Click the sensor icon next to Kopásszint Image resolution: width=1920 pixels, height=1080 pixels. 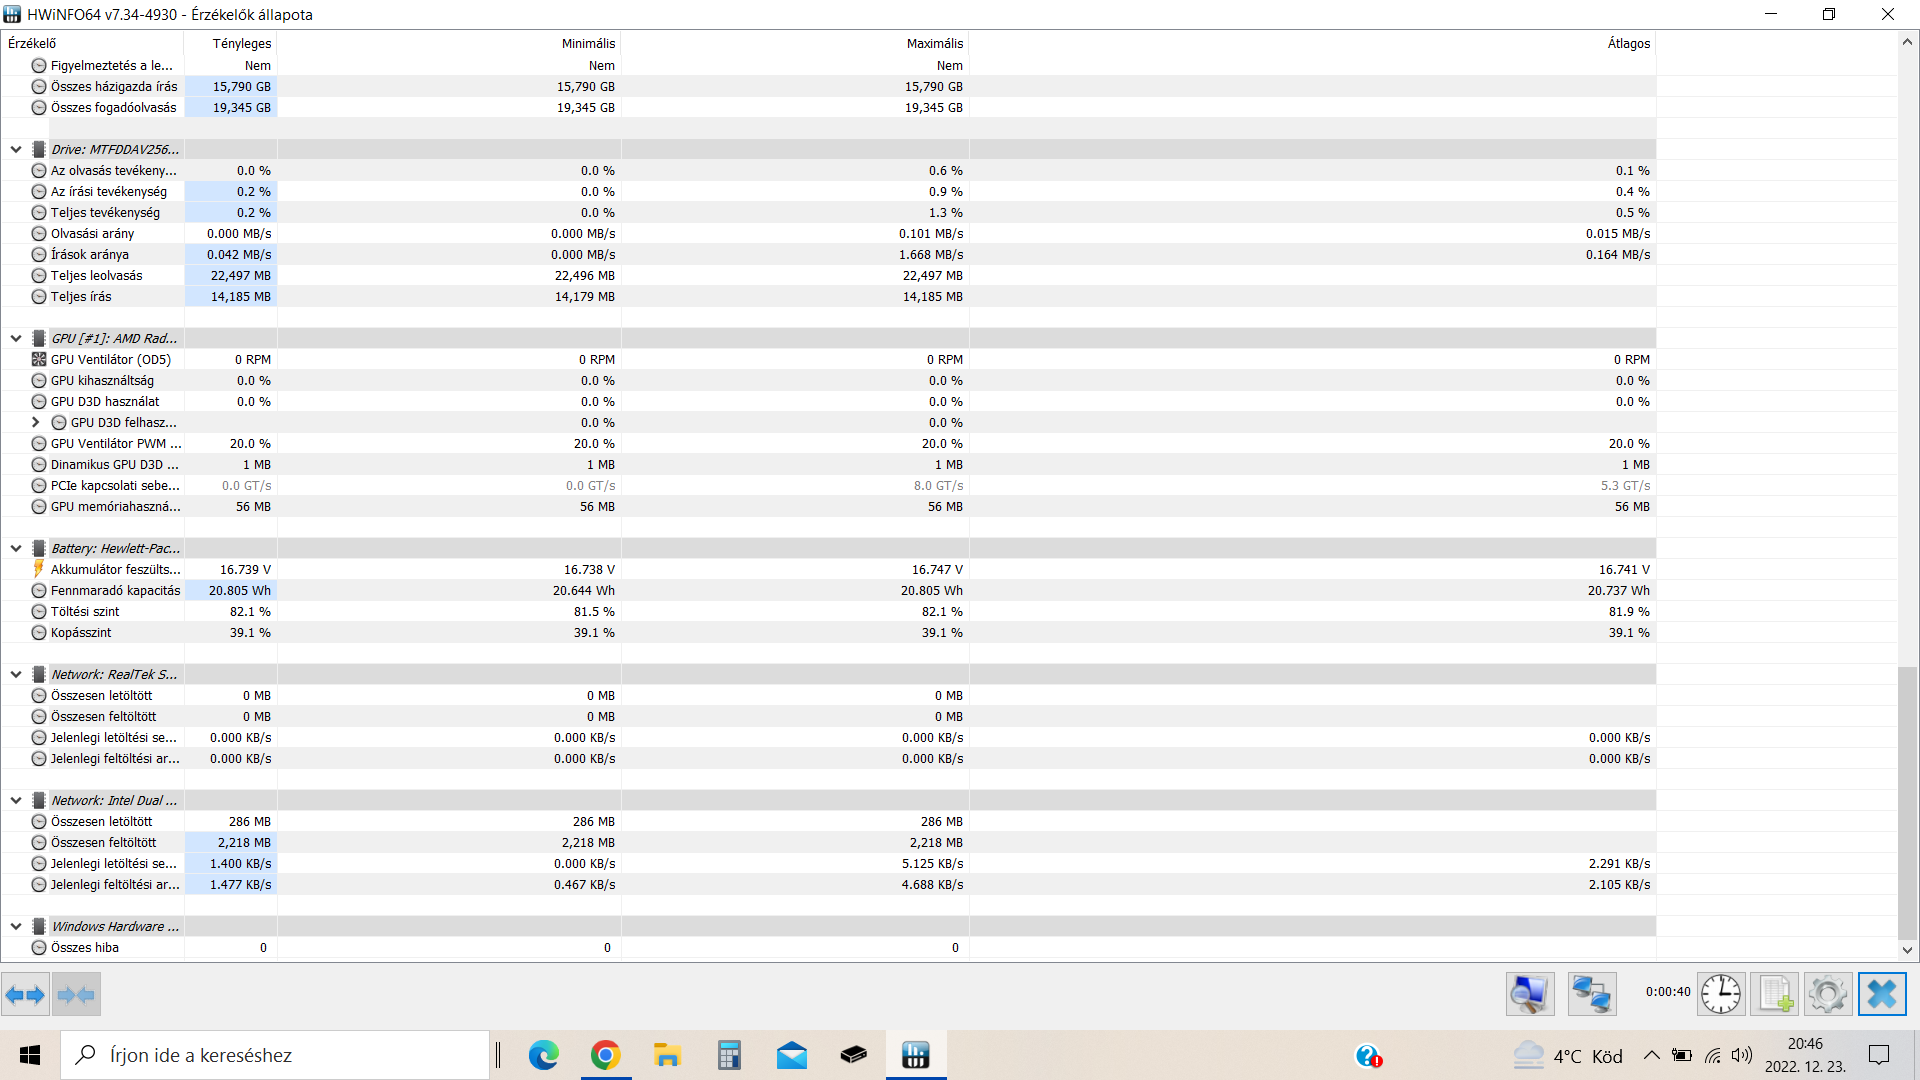coord(39,632)
